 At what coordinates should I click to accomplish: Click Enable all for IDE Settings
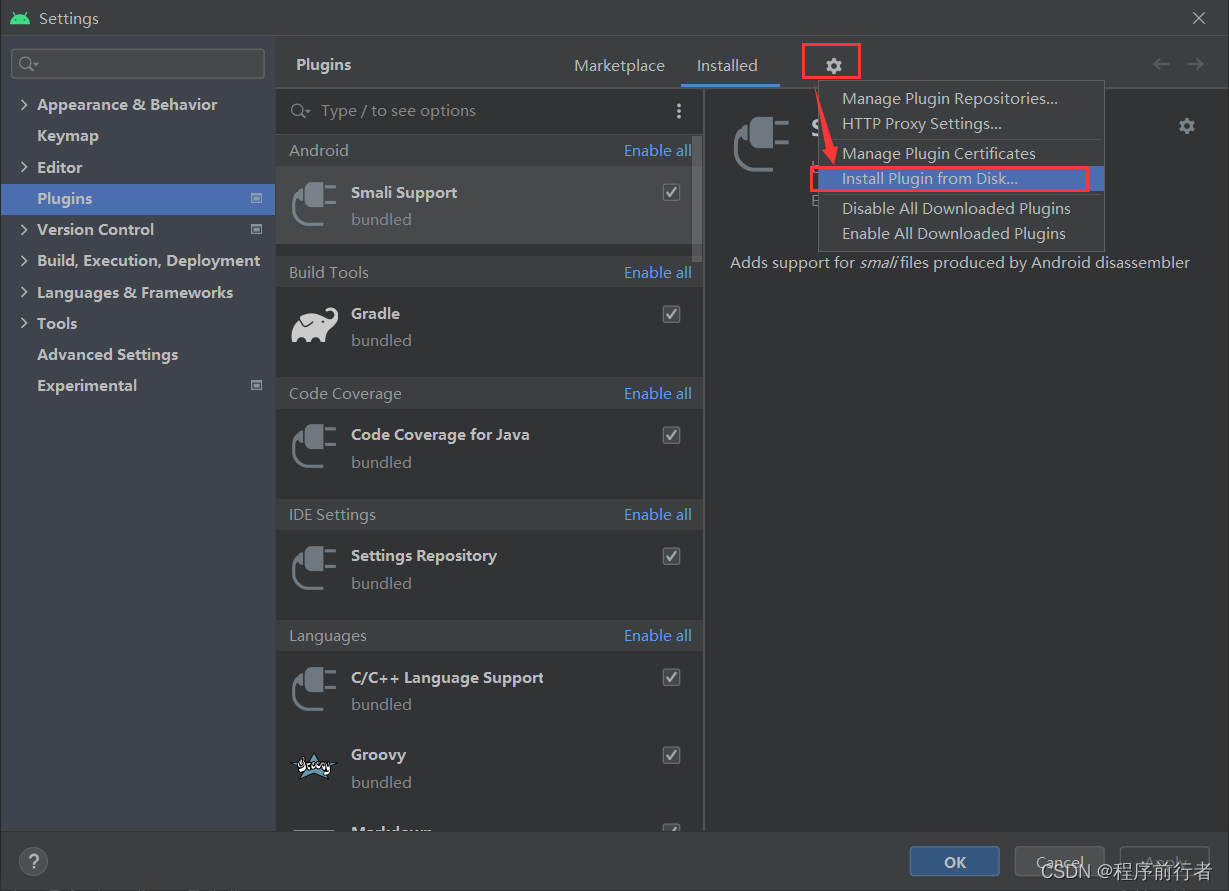point(657,514)
